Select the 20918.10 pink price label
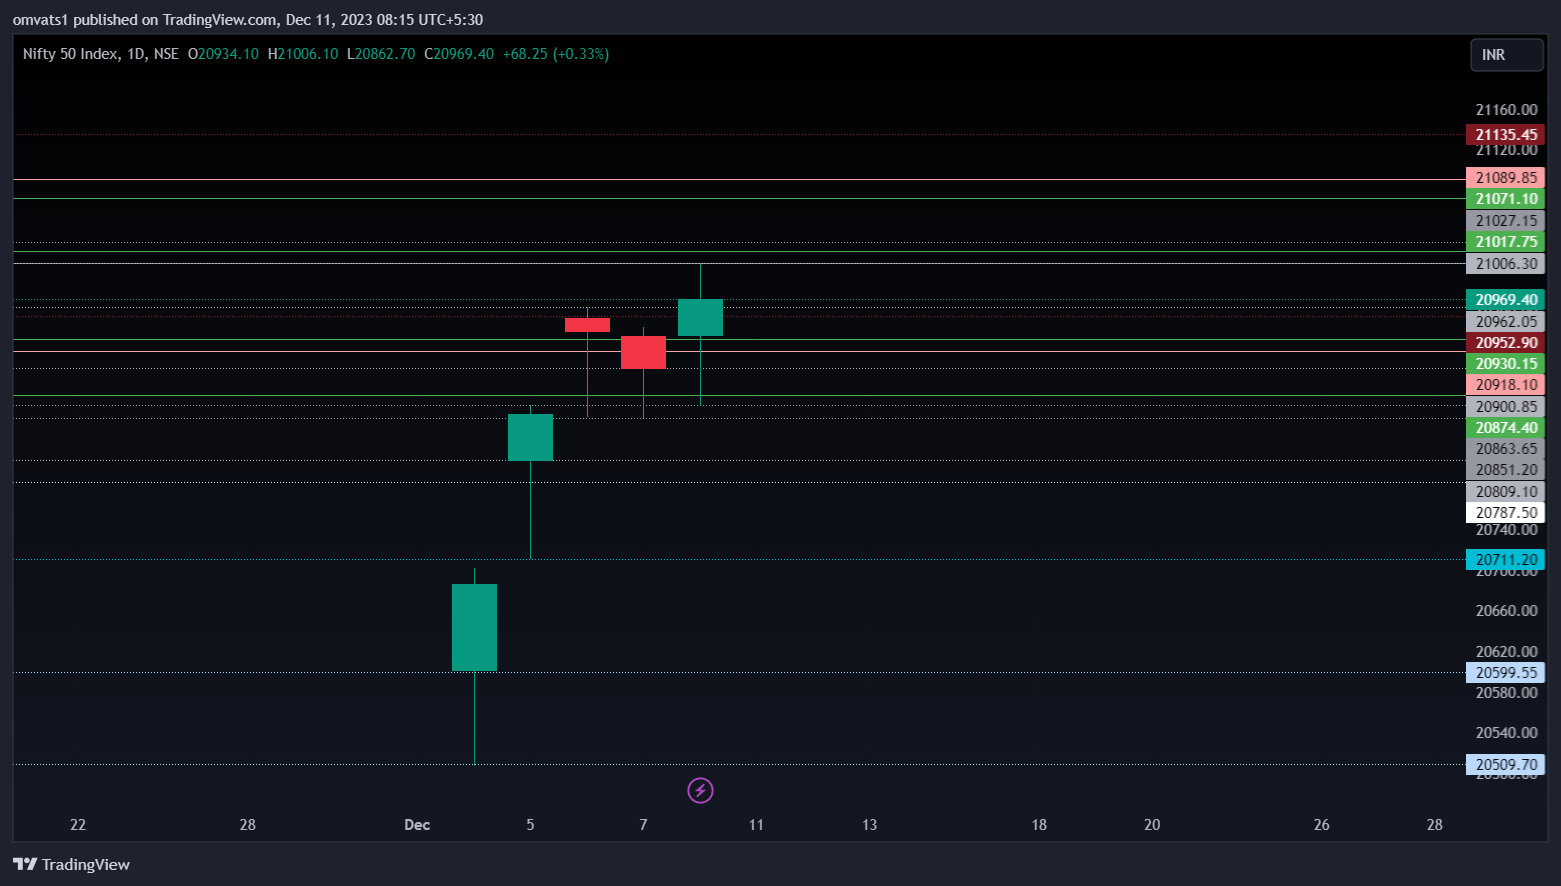The image size is (1561, 886). [1505, 385]
